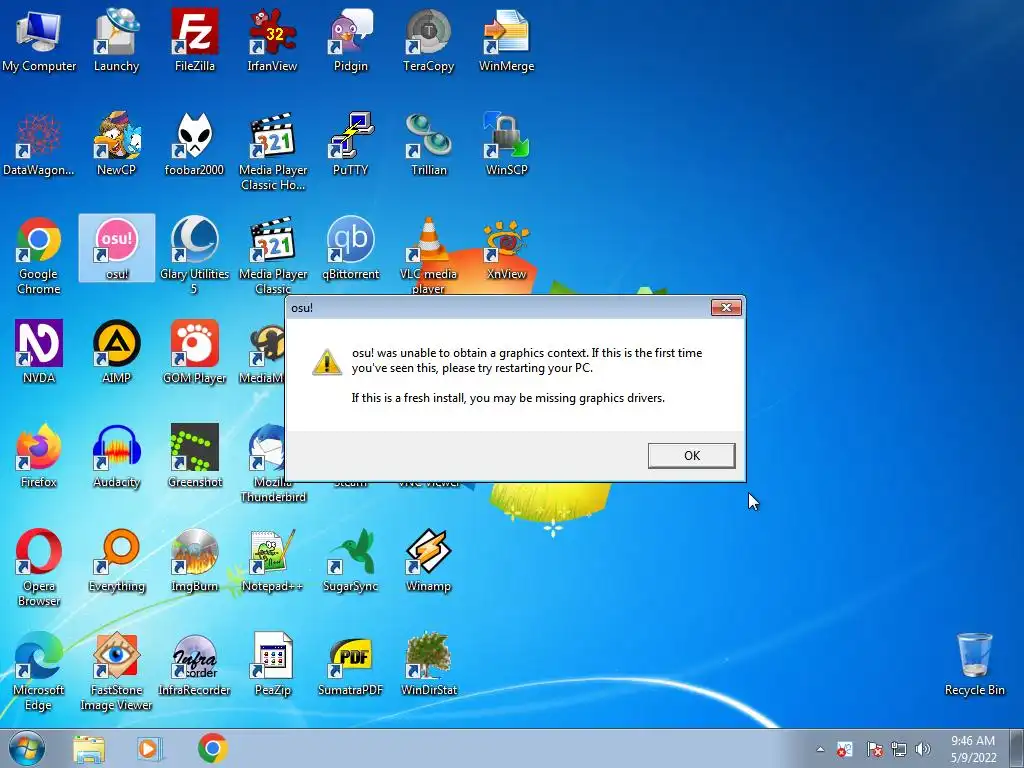
Task: Select the Winamp desktop shortcut
Action: [428, 560]
